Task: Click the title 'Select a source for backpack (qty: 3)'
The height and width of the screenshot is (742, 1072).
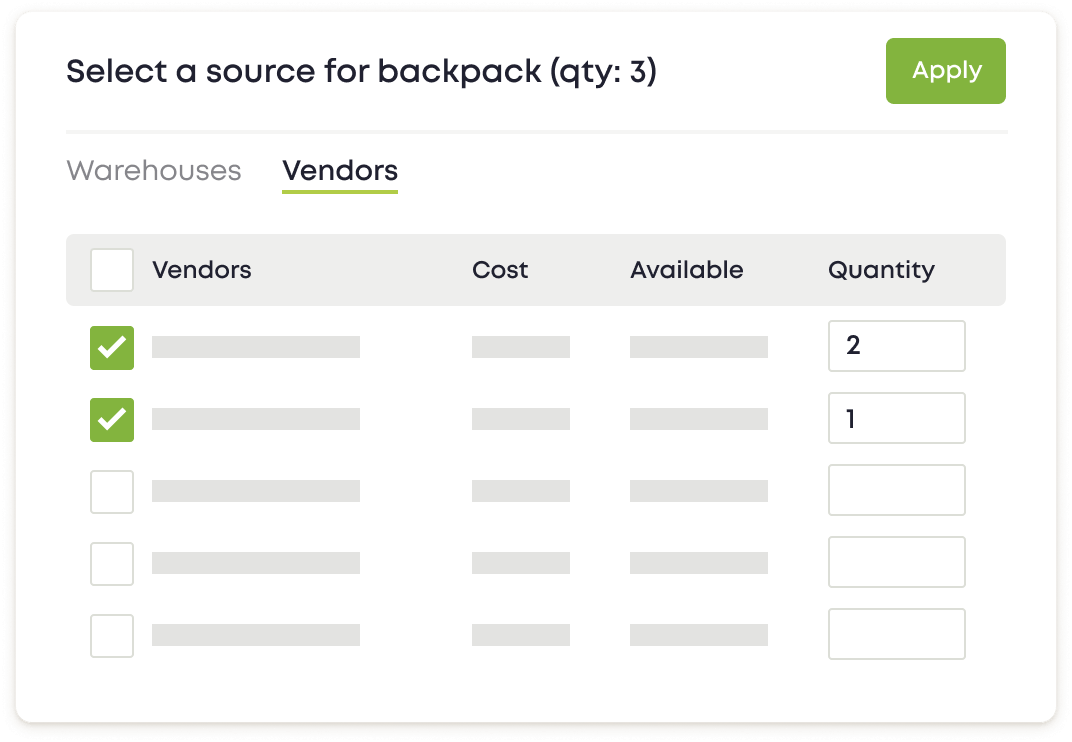Action: (362, 72)
